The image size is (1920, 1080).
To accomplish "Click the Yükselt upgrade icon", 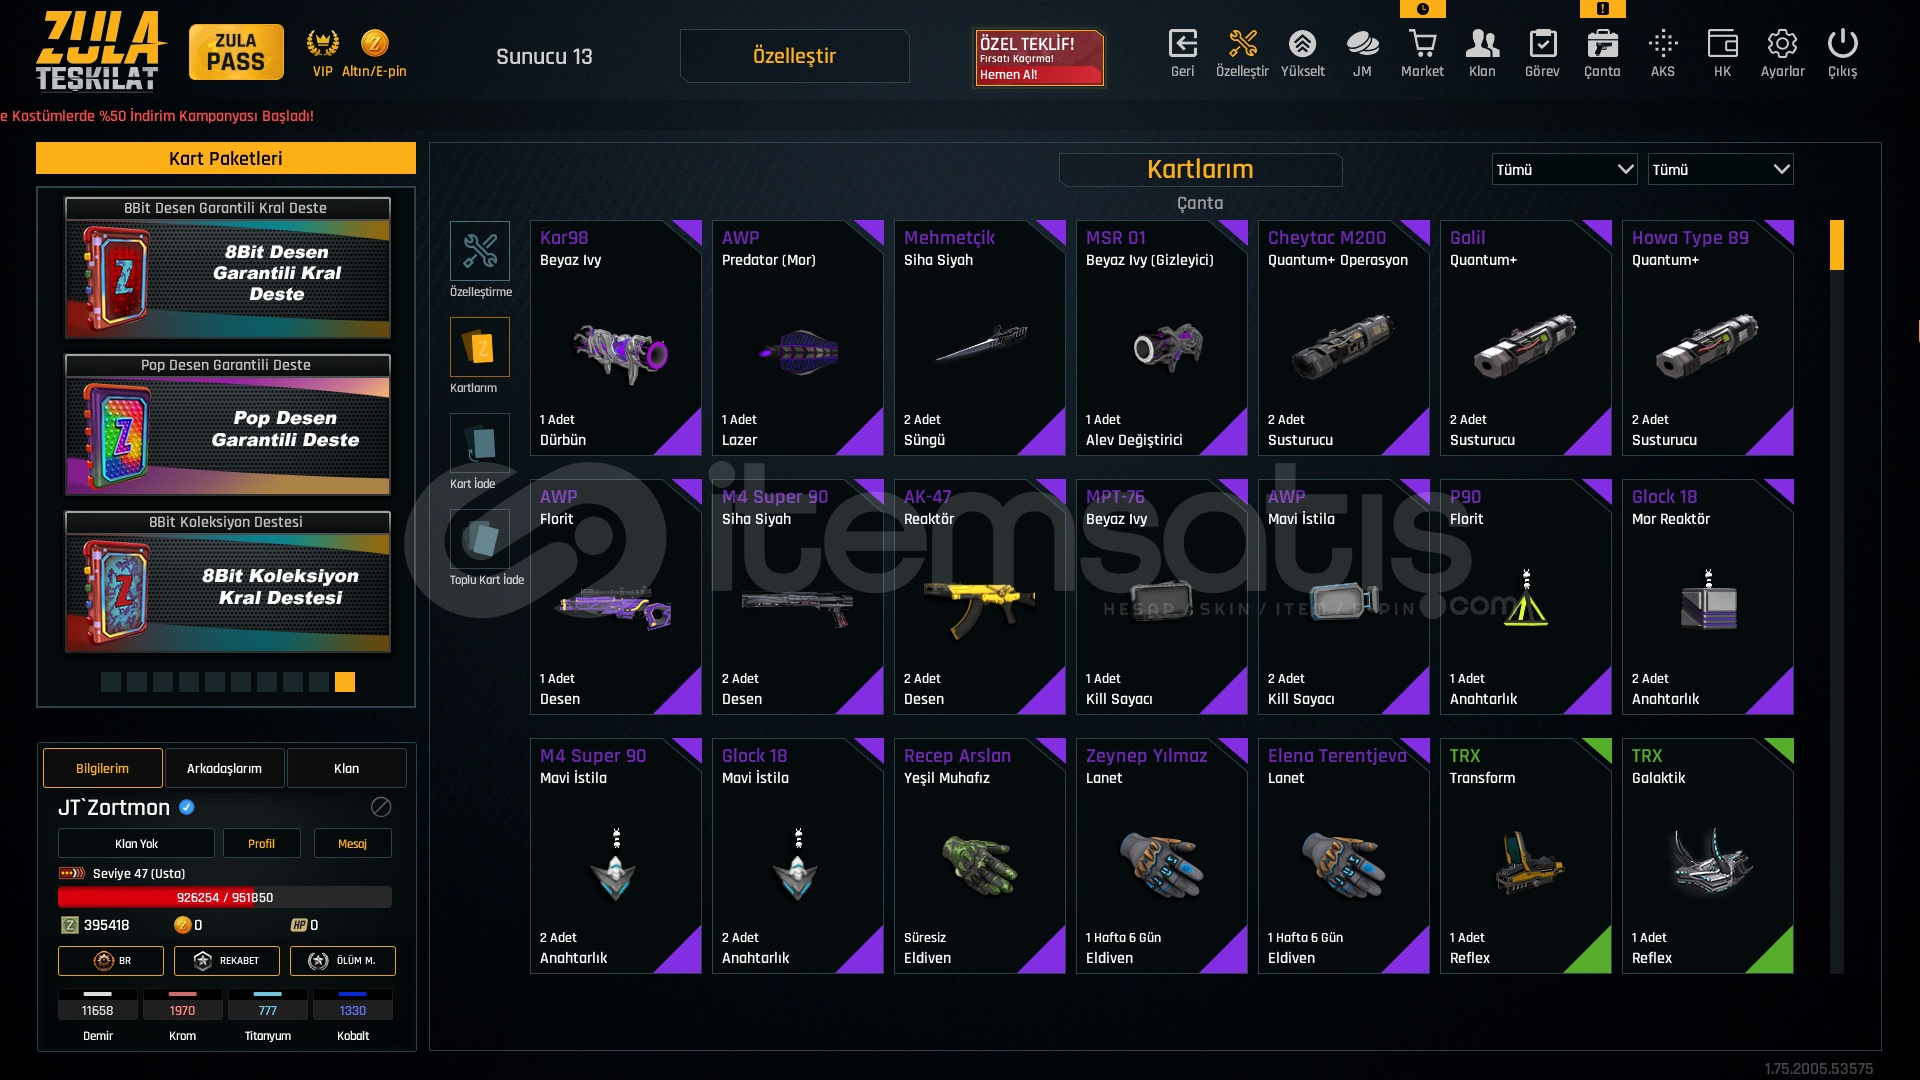I will (1302, 45).
